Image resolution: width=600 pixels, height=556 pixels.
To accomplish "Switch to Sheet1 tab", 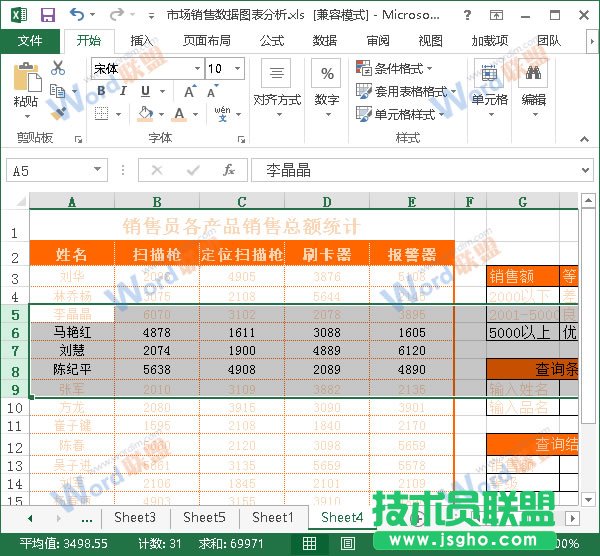I will coord(273,517).
